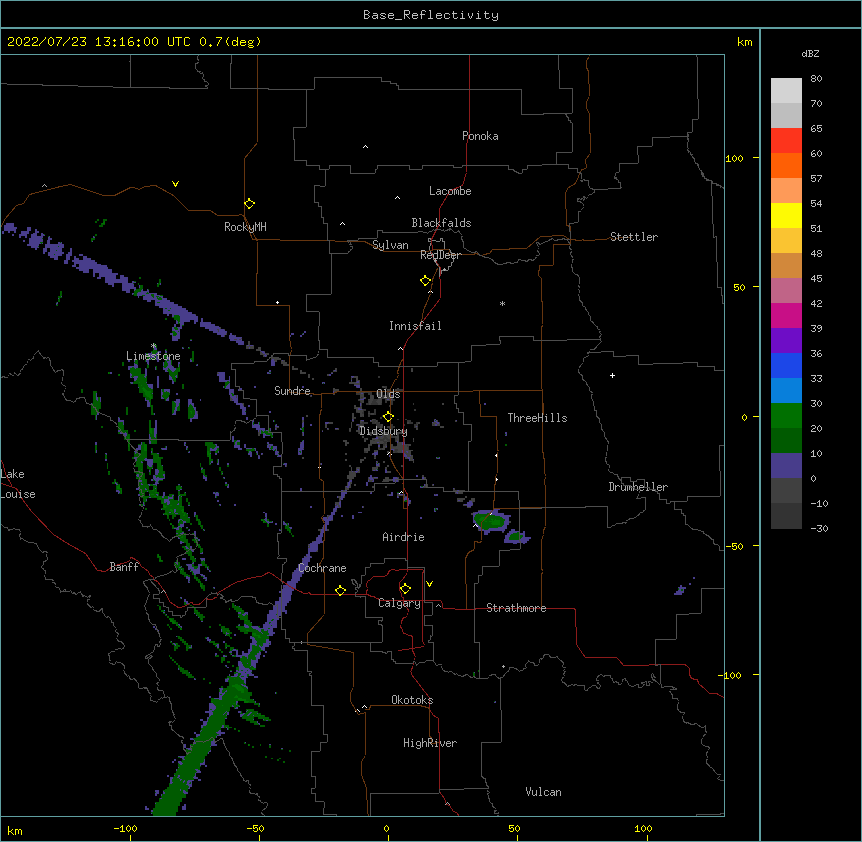Click the HighRiver town label
This screenshot has width=862, height=842.
click(430, 743)
